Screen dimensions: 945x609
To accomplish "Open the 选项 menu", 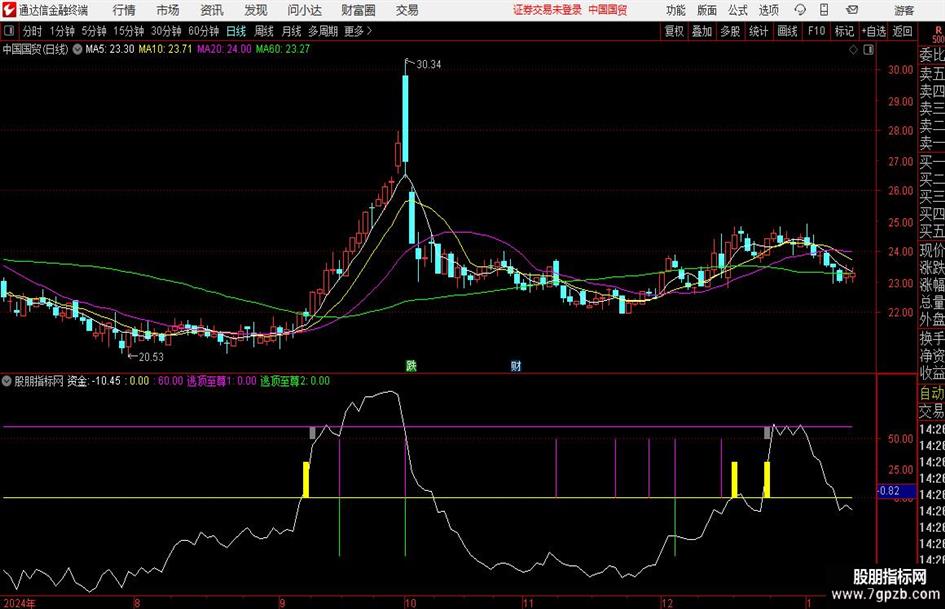I will tap(768, 10).
